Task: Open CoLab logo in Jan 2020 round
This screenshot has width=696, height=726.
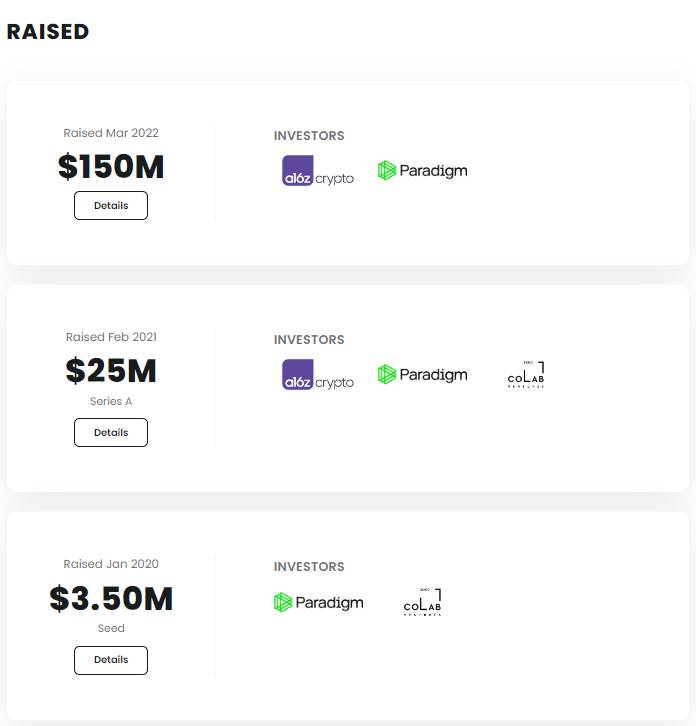Action: point(422,602)
